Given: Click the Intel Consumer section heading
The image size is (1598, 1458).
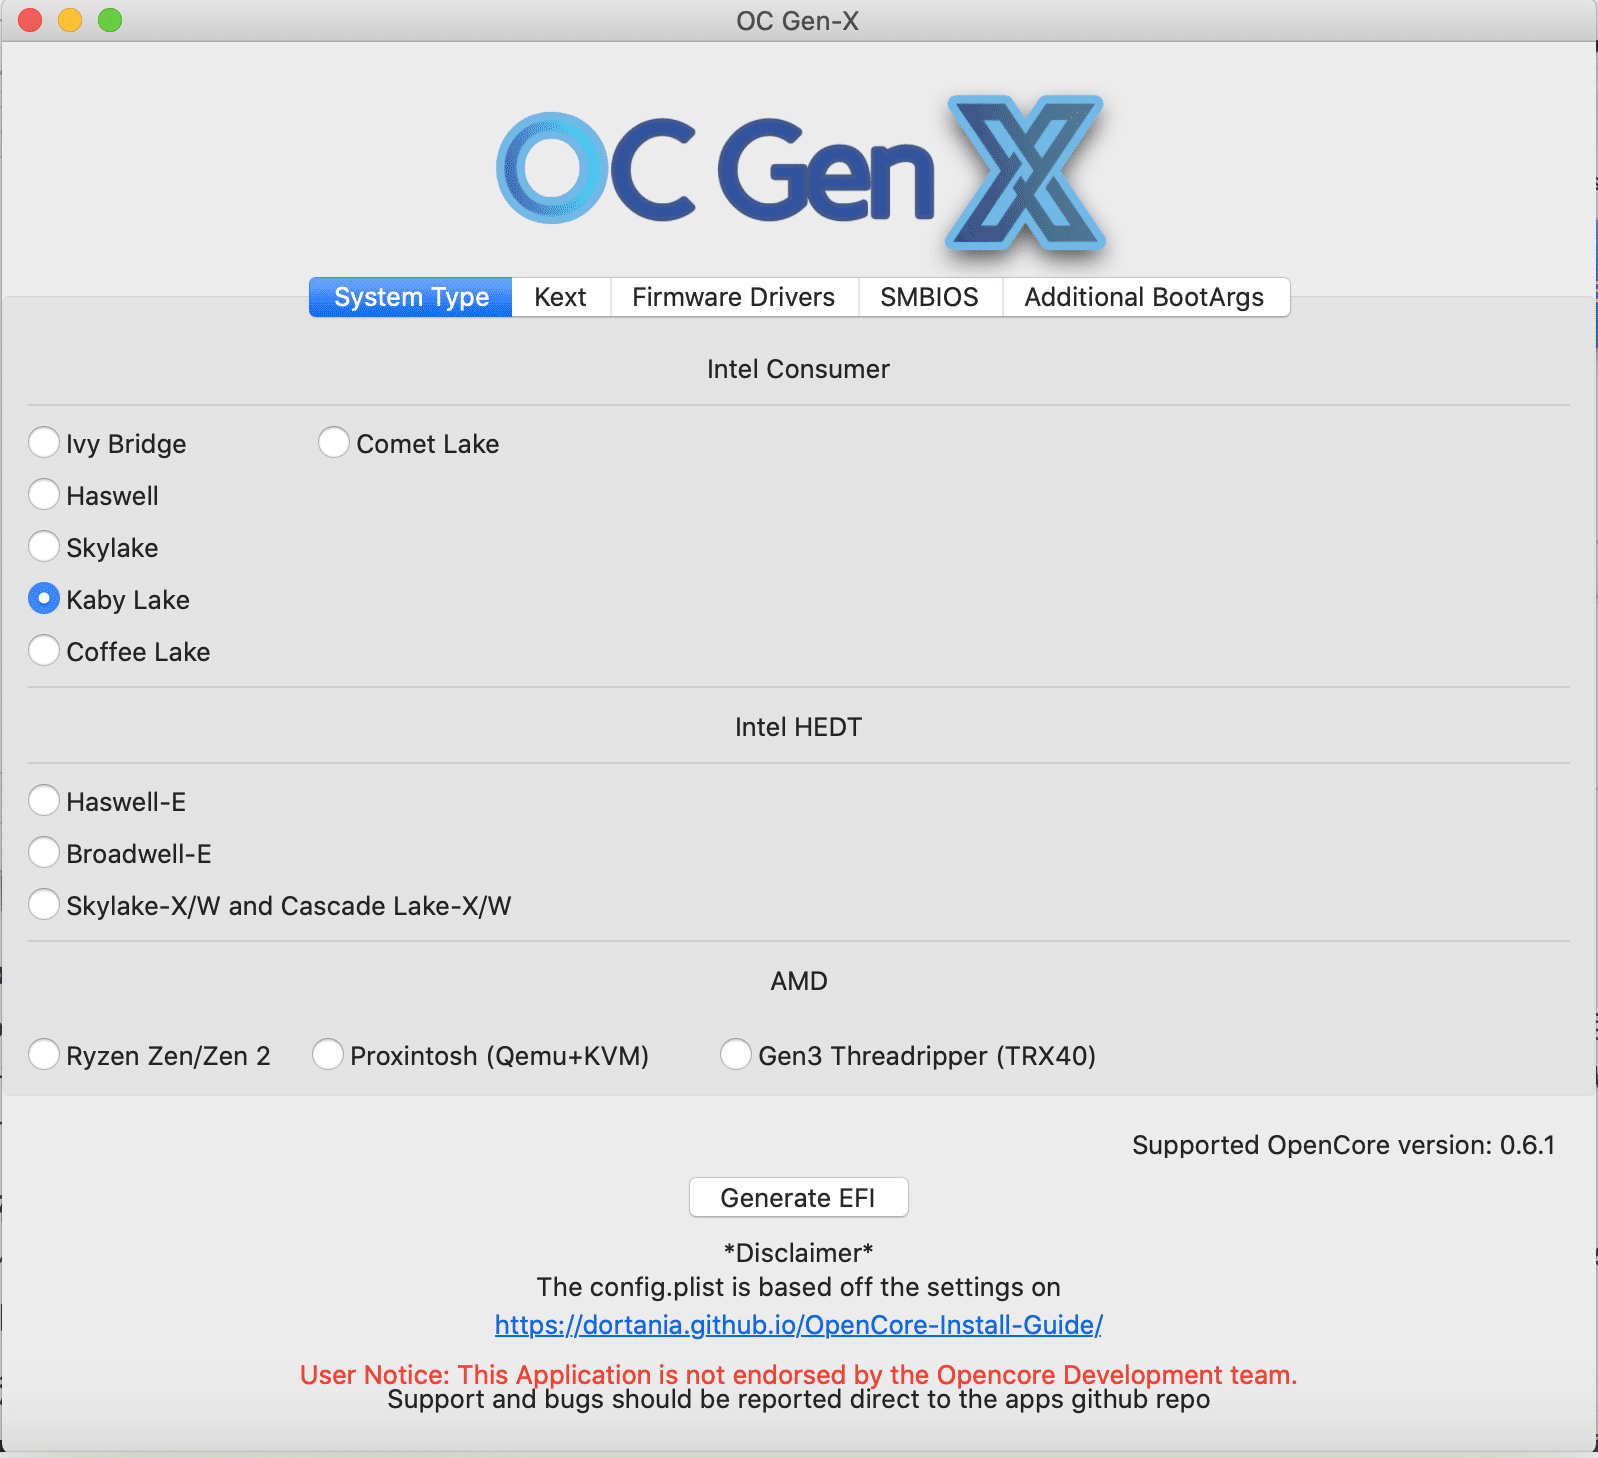Looking at the screenshot, I should (798, 369).
